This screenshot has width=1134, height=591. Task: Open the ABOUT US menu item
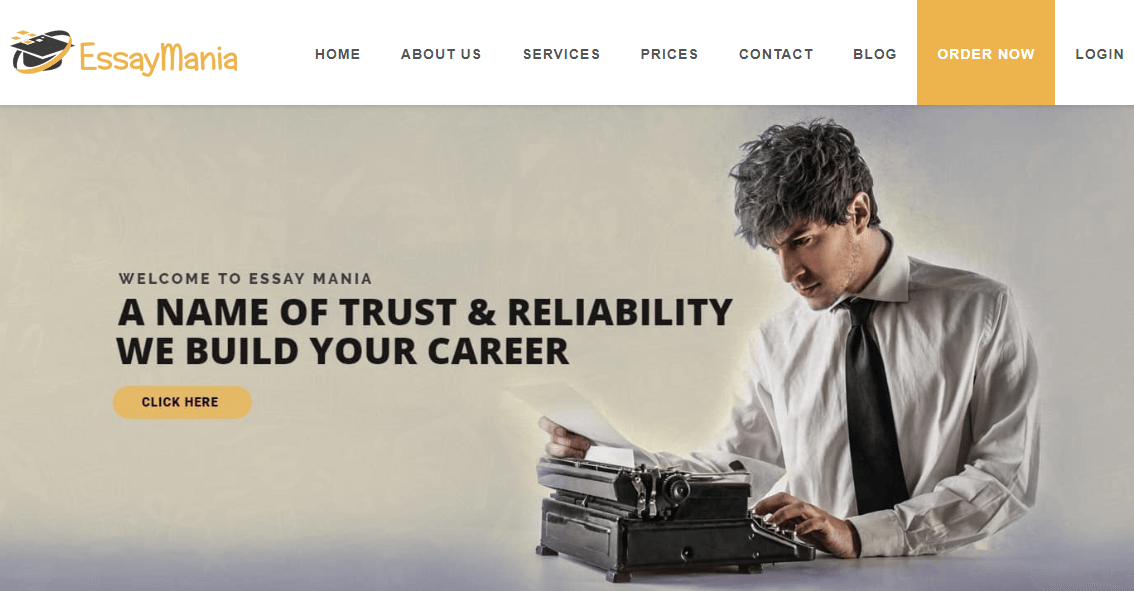(x=441, y=54)
